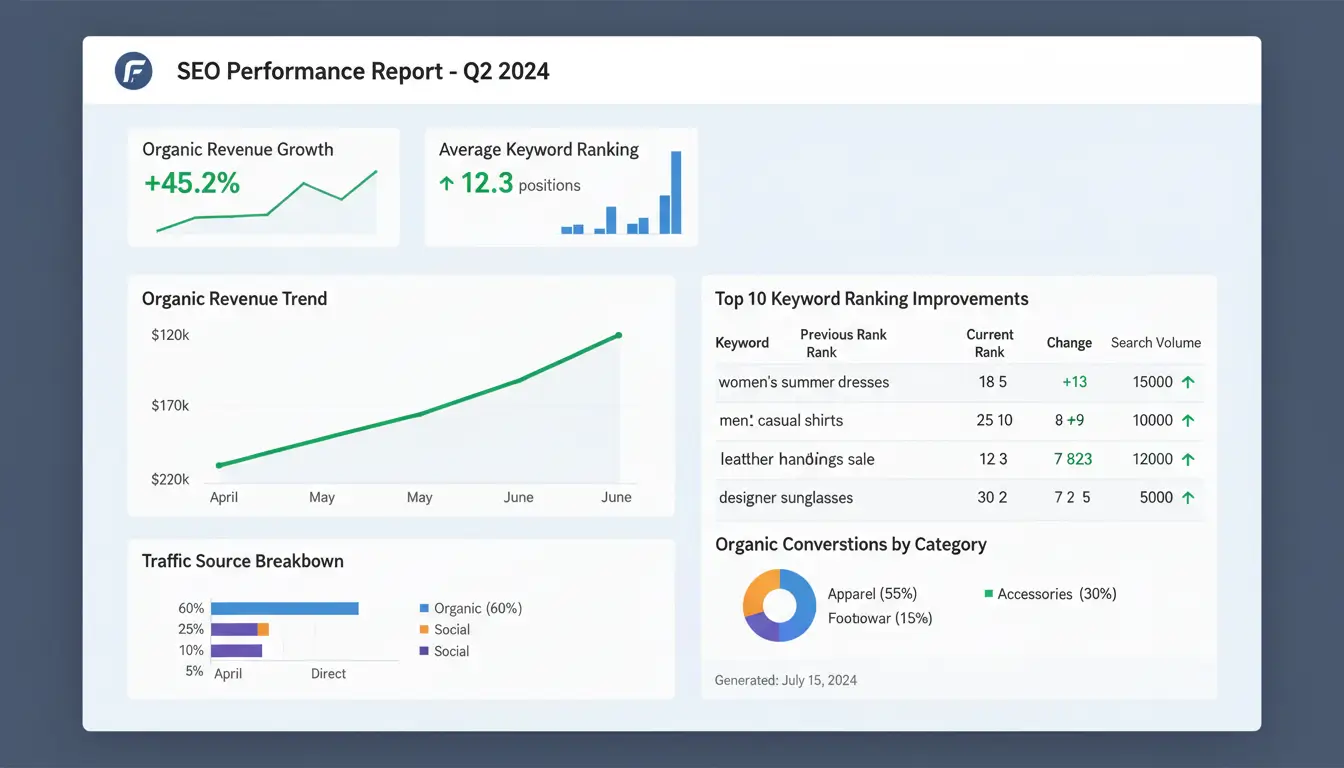Click the tallest bar in Average Keyword Ranking chart

click(x=676, y=192)
